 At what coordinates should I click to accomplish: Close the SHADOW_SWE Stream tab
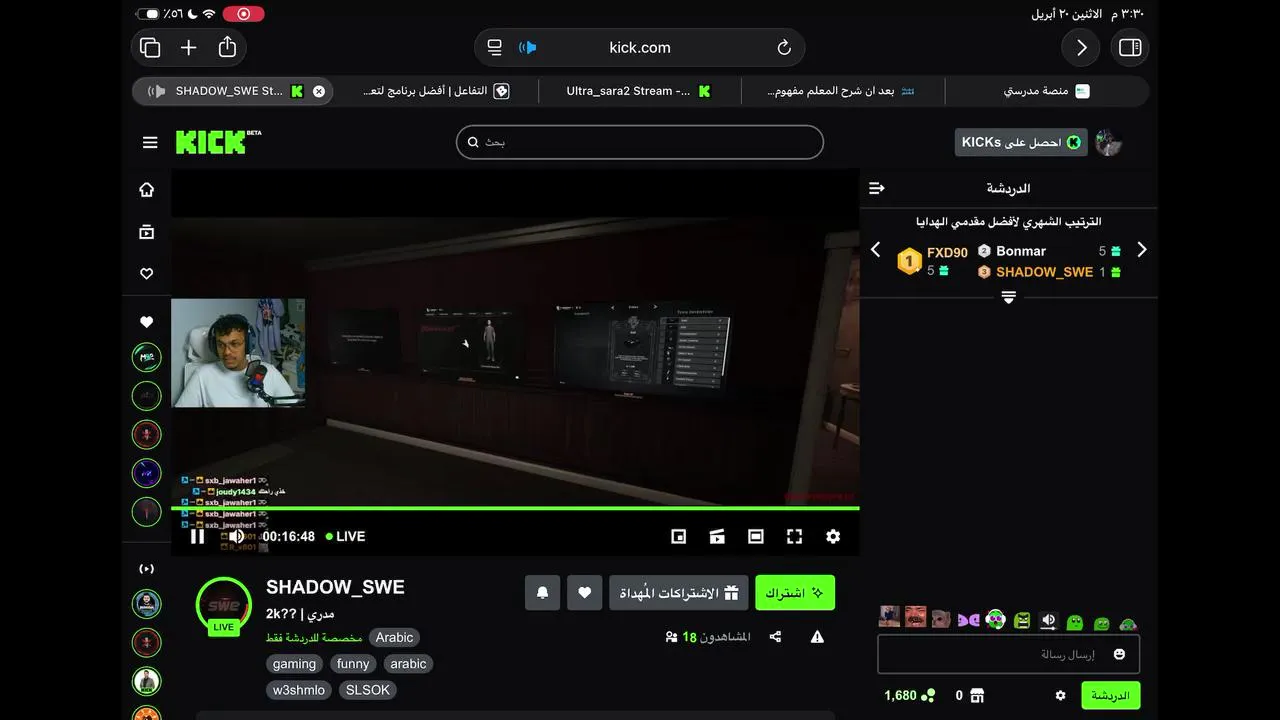click(x=319, y=91)
